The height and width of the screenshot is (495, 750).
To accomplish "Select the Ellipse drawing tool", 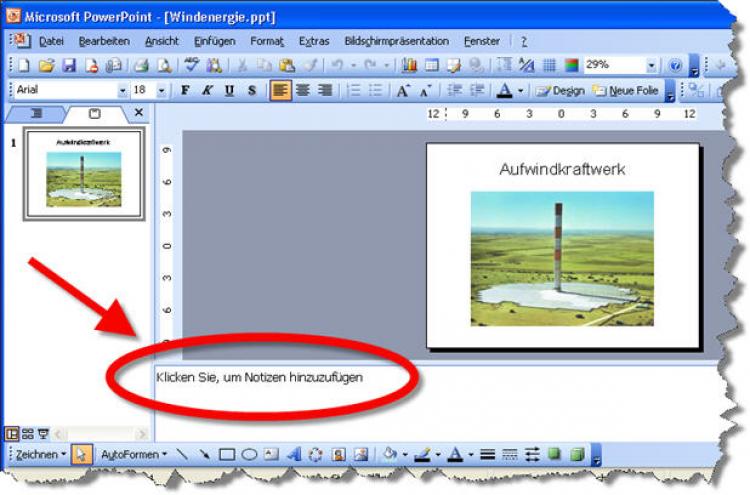I will (x=249, y=454).
